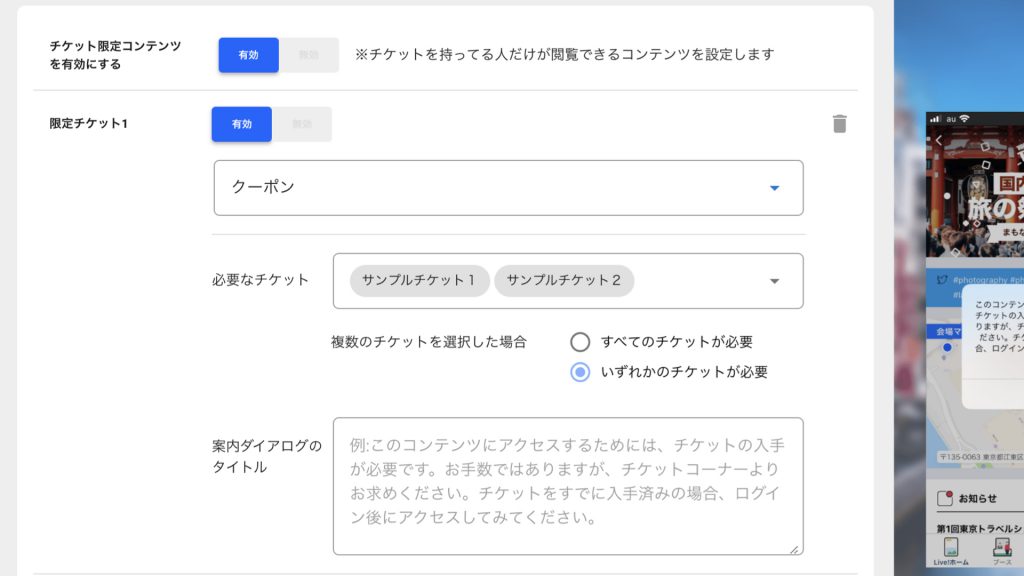Disable チケット限定コンテンツ with 無効 button
Screen dimensions: 1024x576
point(309,55)
